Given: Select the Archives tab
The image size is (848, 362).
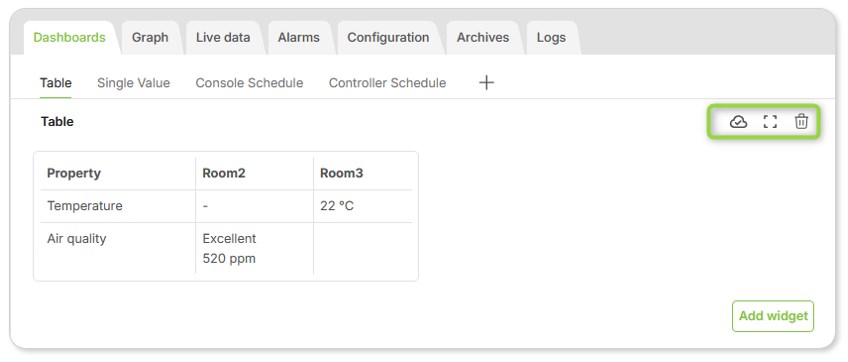Looking at the screenshot, I should point(482,38).
